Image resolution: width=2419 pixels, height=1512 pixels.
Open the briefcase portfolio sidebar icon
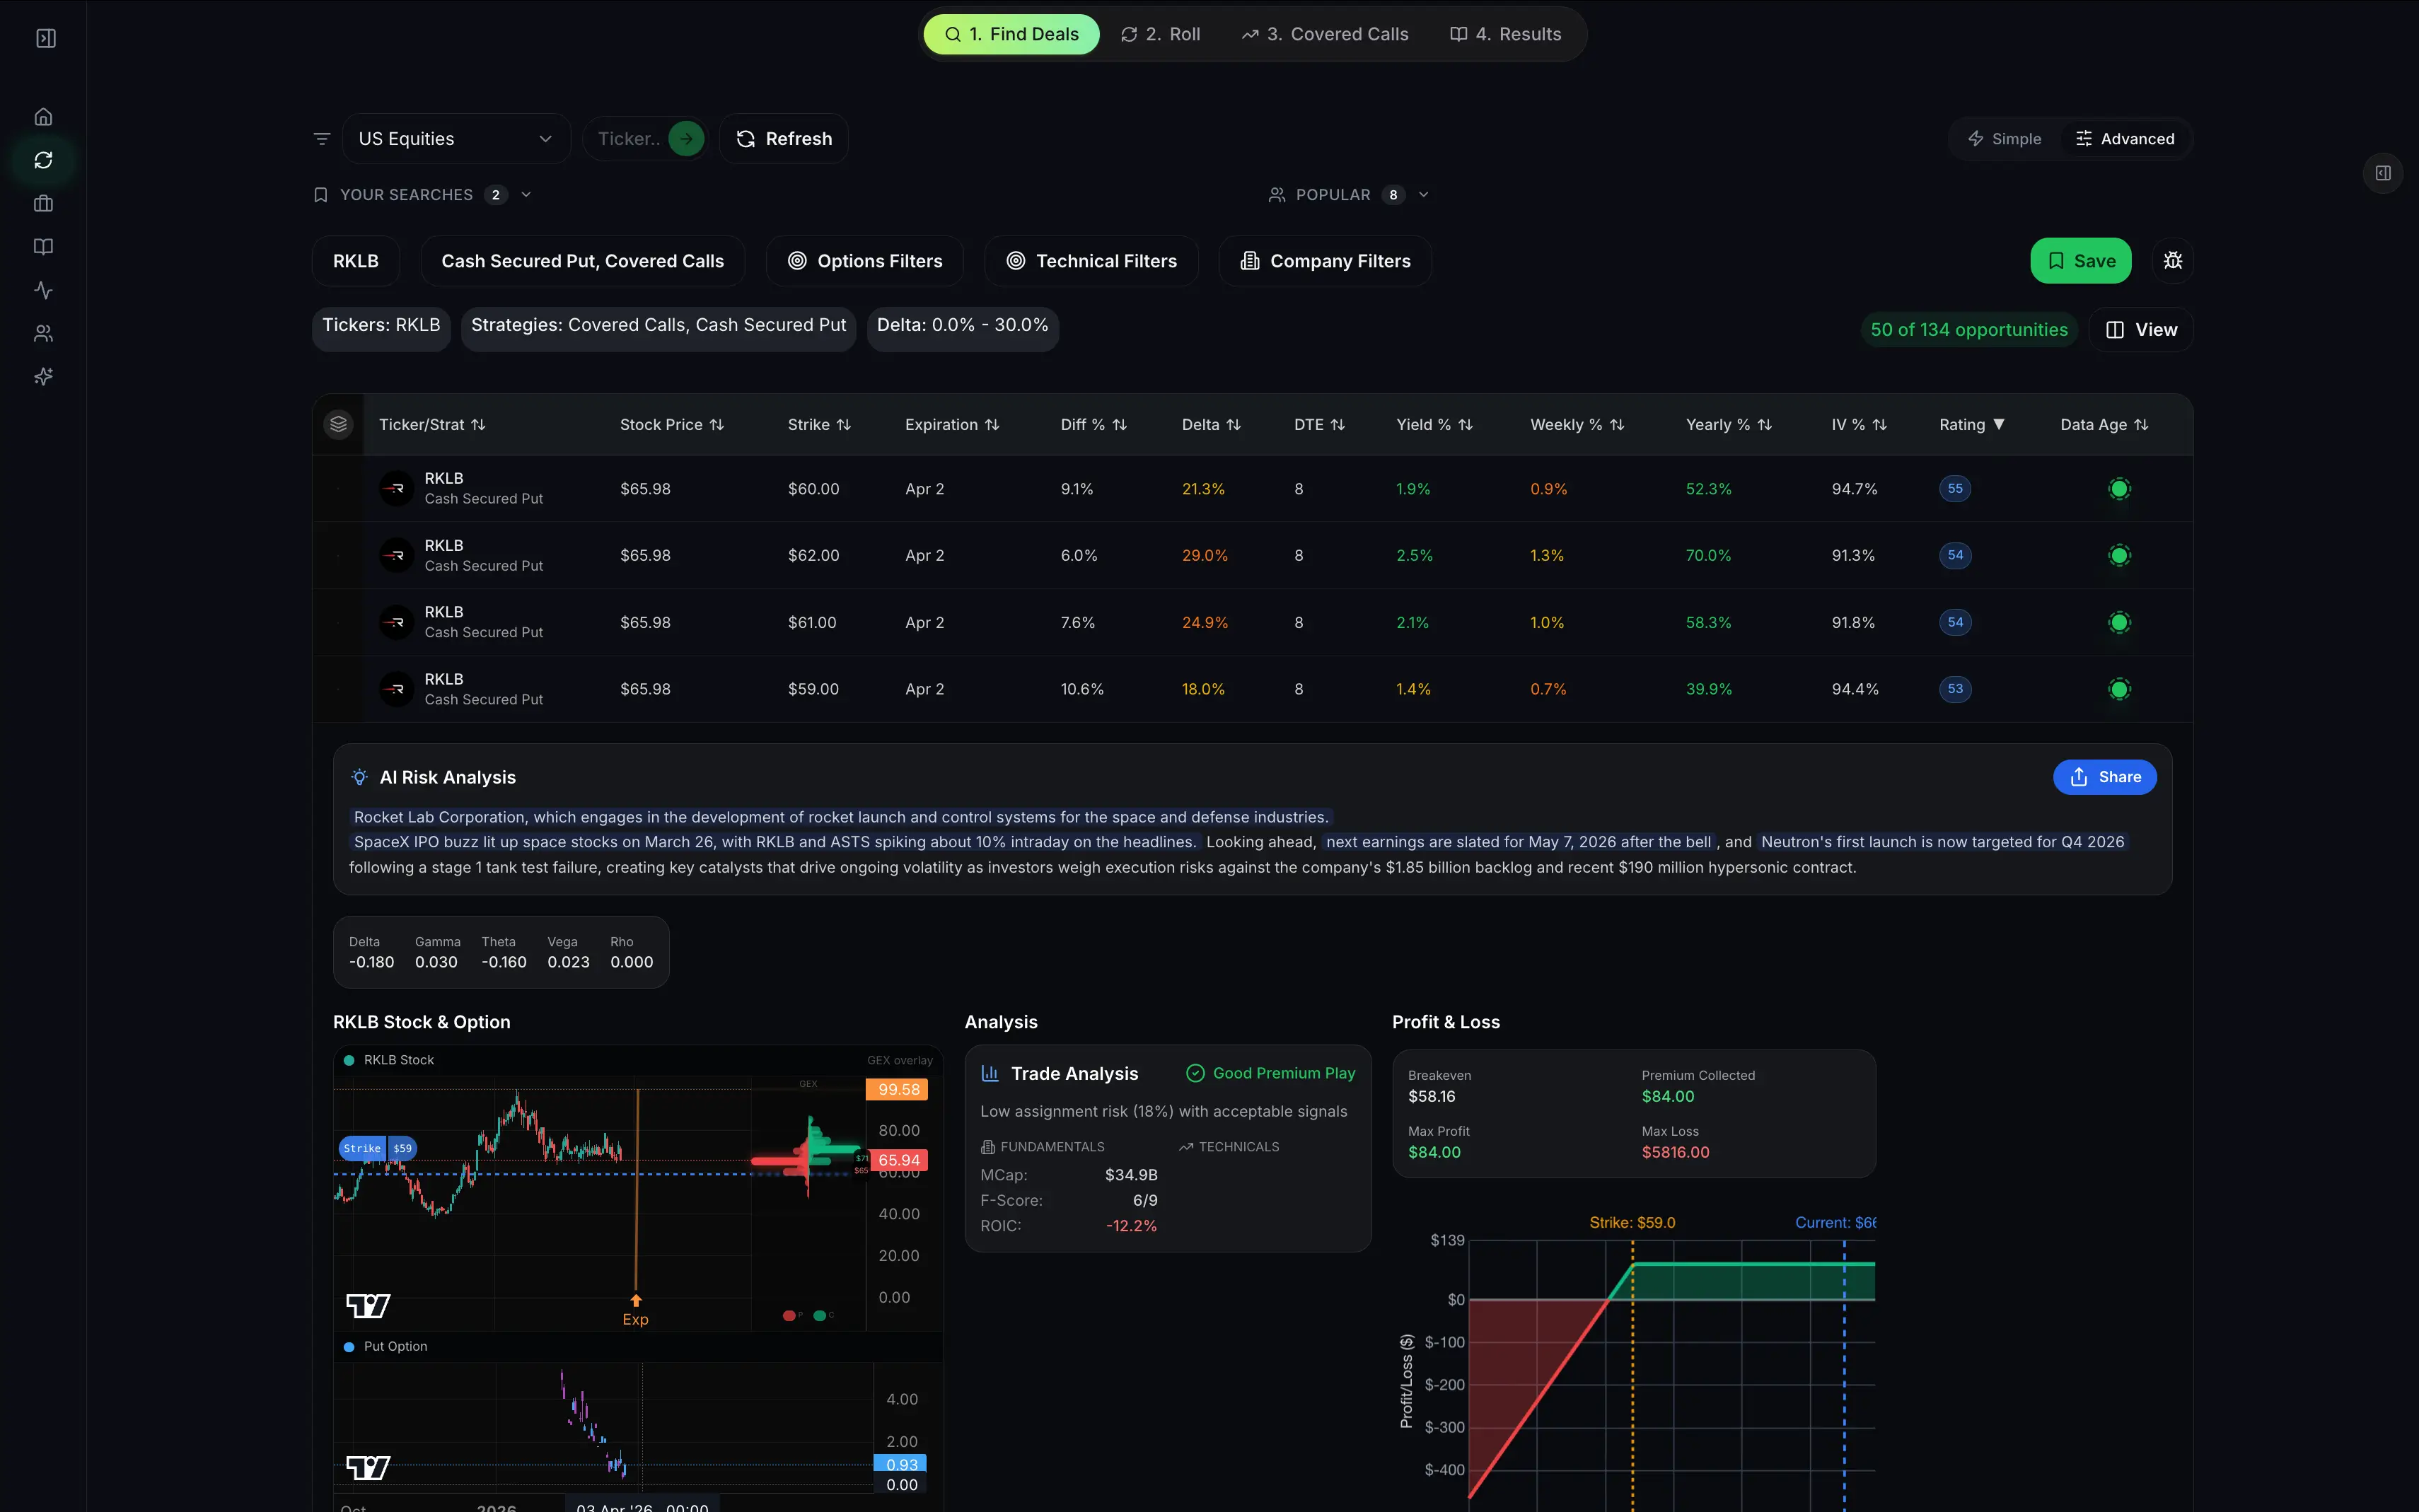[43, 203]
